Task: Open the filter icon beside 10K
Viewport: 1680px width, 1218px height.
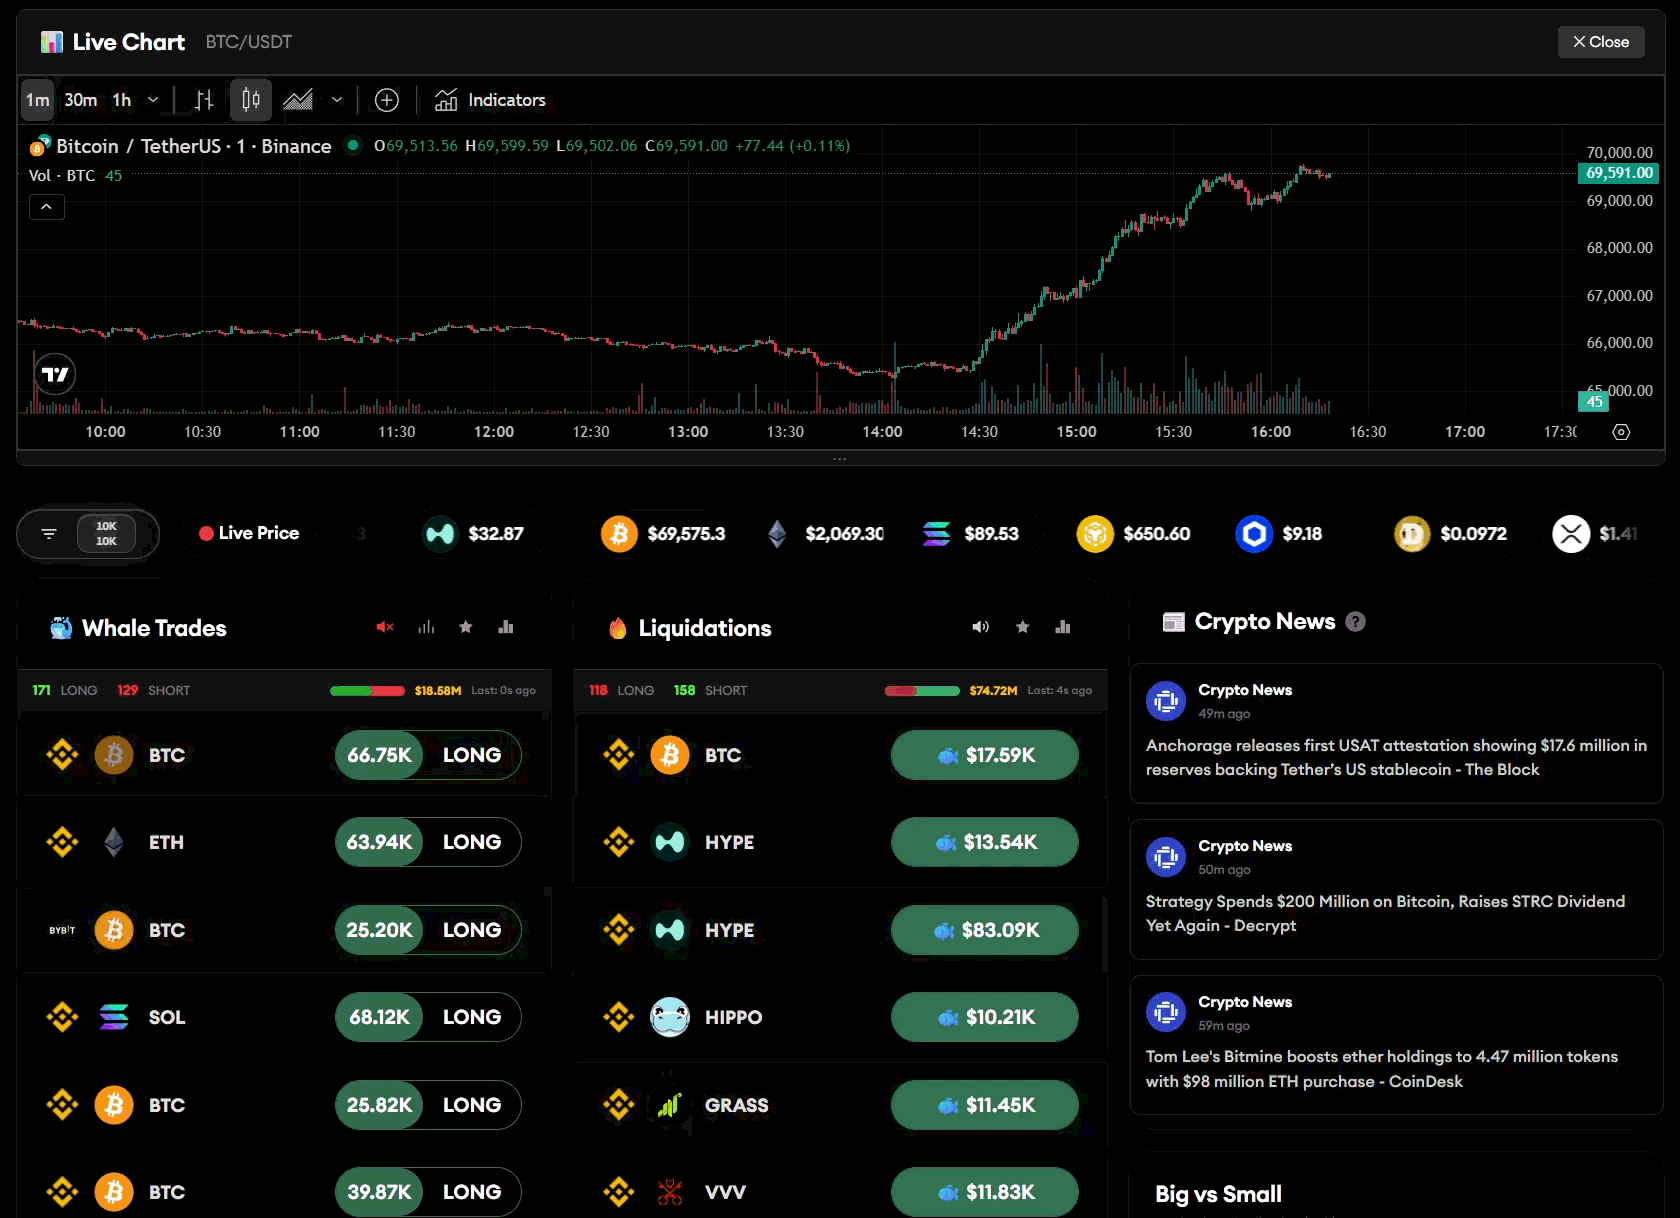Action: pos(49,534)
